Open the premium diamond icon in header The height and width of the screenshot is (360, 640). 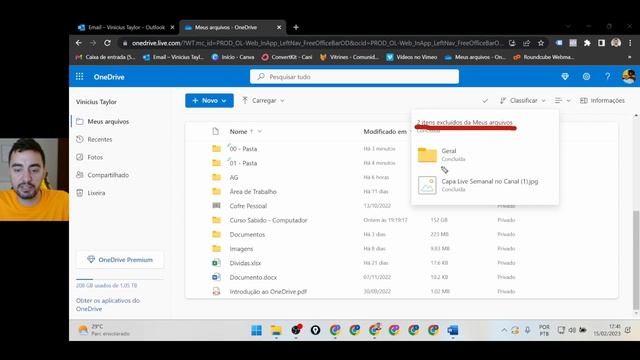pyautogui.click(x=565, y=76)
